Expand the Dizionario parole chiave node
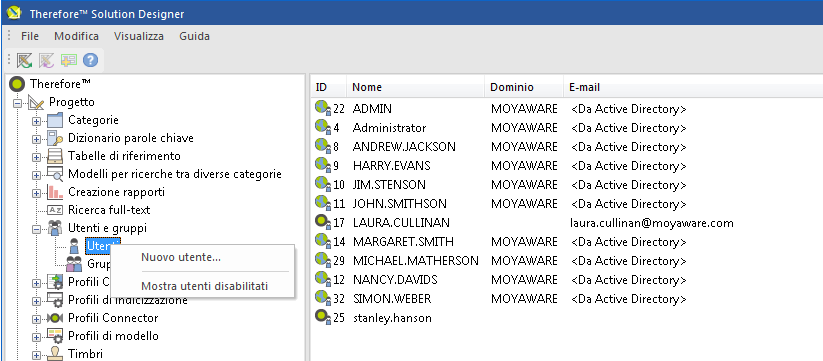This screenshot has width=823, height=361. point(36,139)
